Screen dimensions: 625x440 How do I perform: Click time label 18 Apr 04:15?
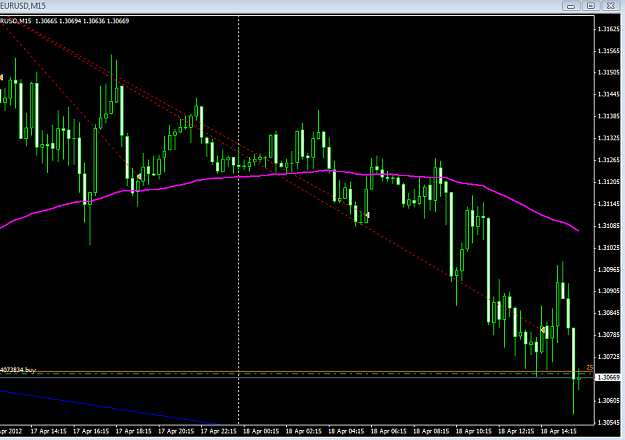346,431
